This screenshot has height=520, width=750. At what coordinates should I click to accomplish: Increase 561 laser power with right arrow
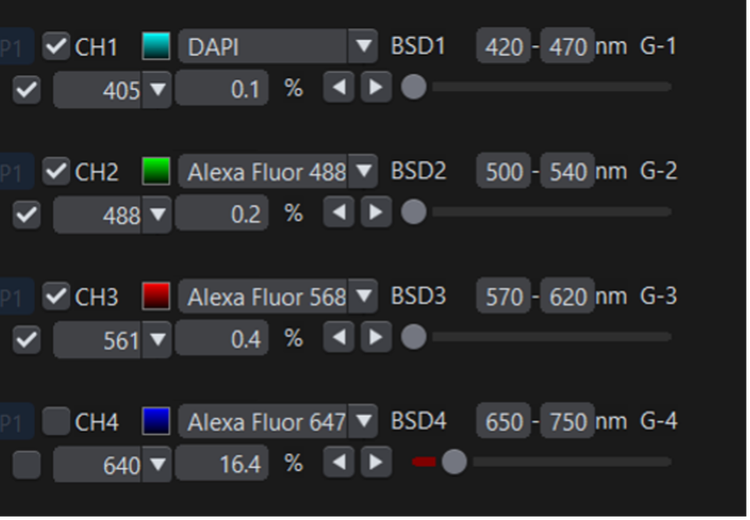tap(375, 338)
